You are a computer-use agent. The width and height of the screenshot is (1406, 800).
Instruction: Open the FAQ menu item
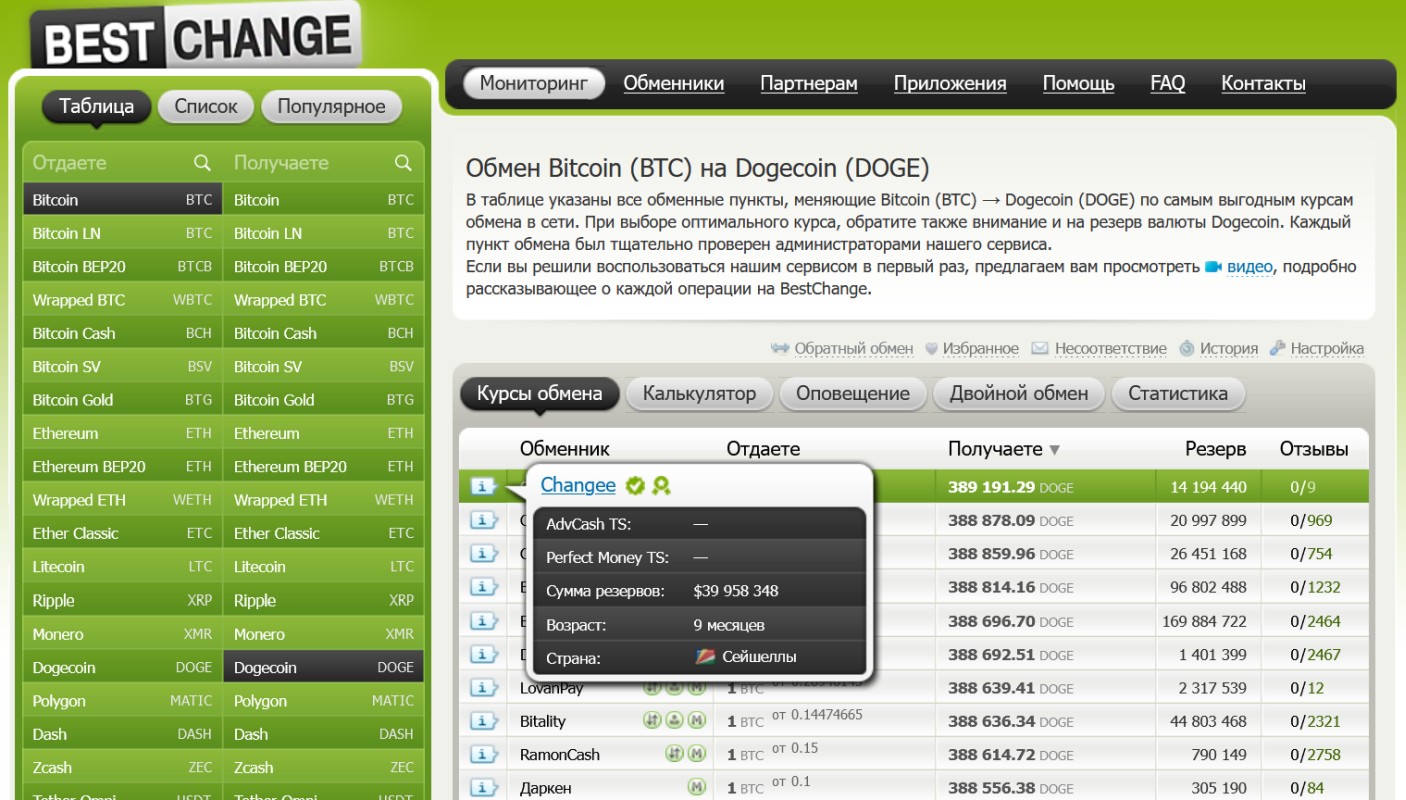[1168, 84]
